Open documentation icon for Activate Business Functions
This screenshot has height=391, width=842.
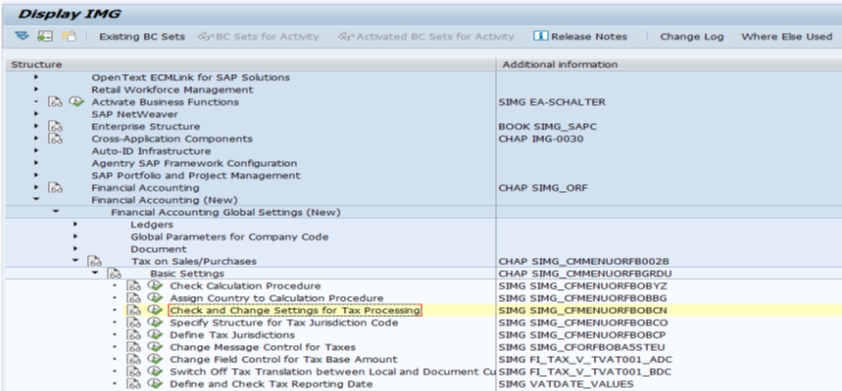click(55, 102)
